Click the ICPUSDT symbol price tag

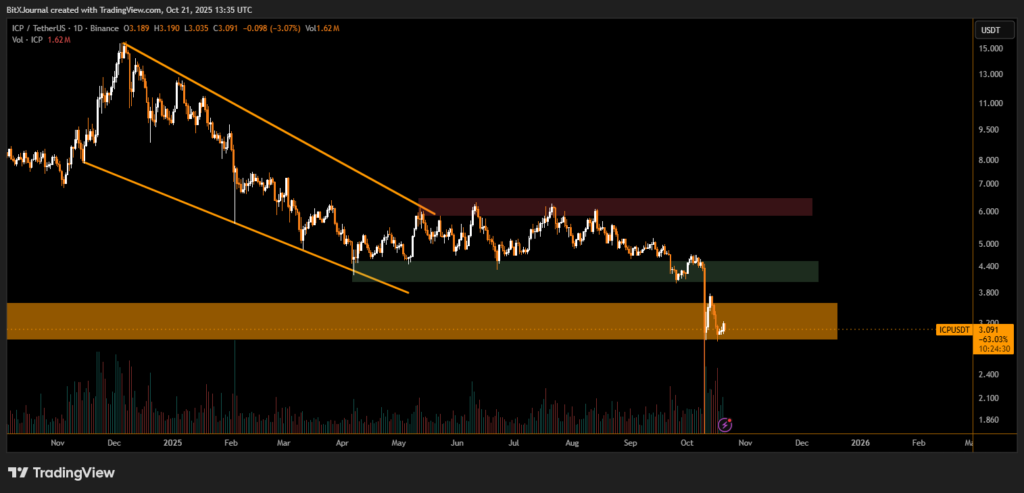tap(954, 328)
